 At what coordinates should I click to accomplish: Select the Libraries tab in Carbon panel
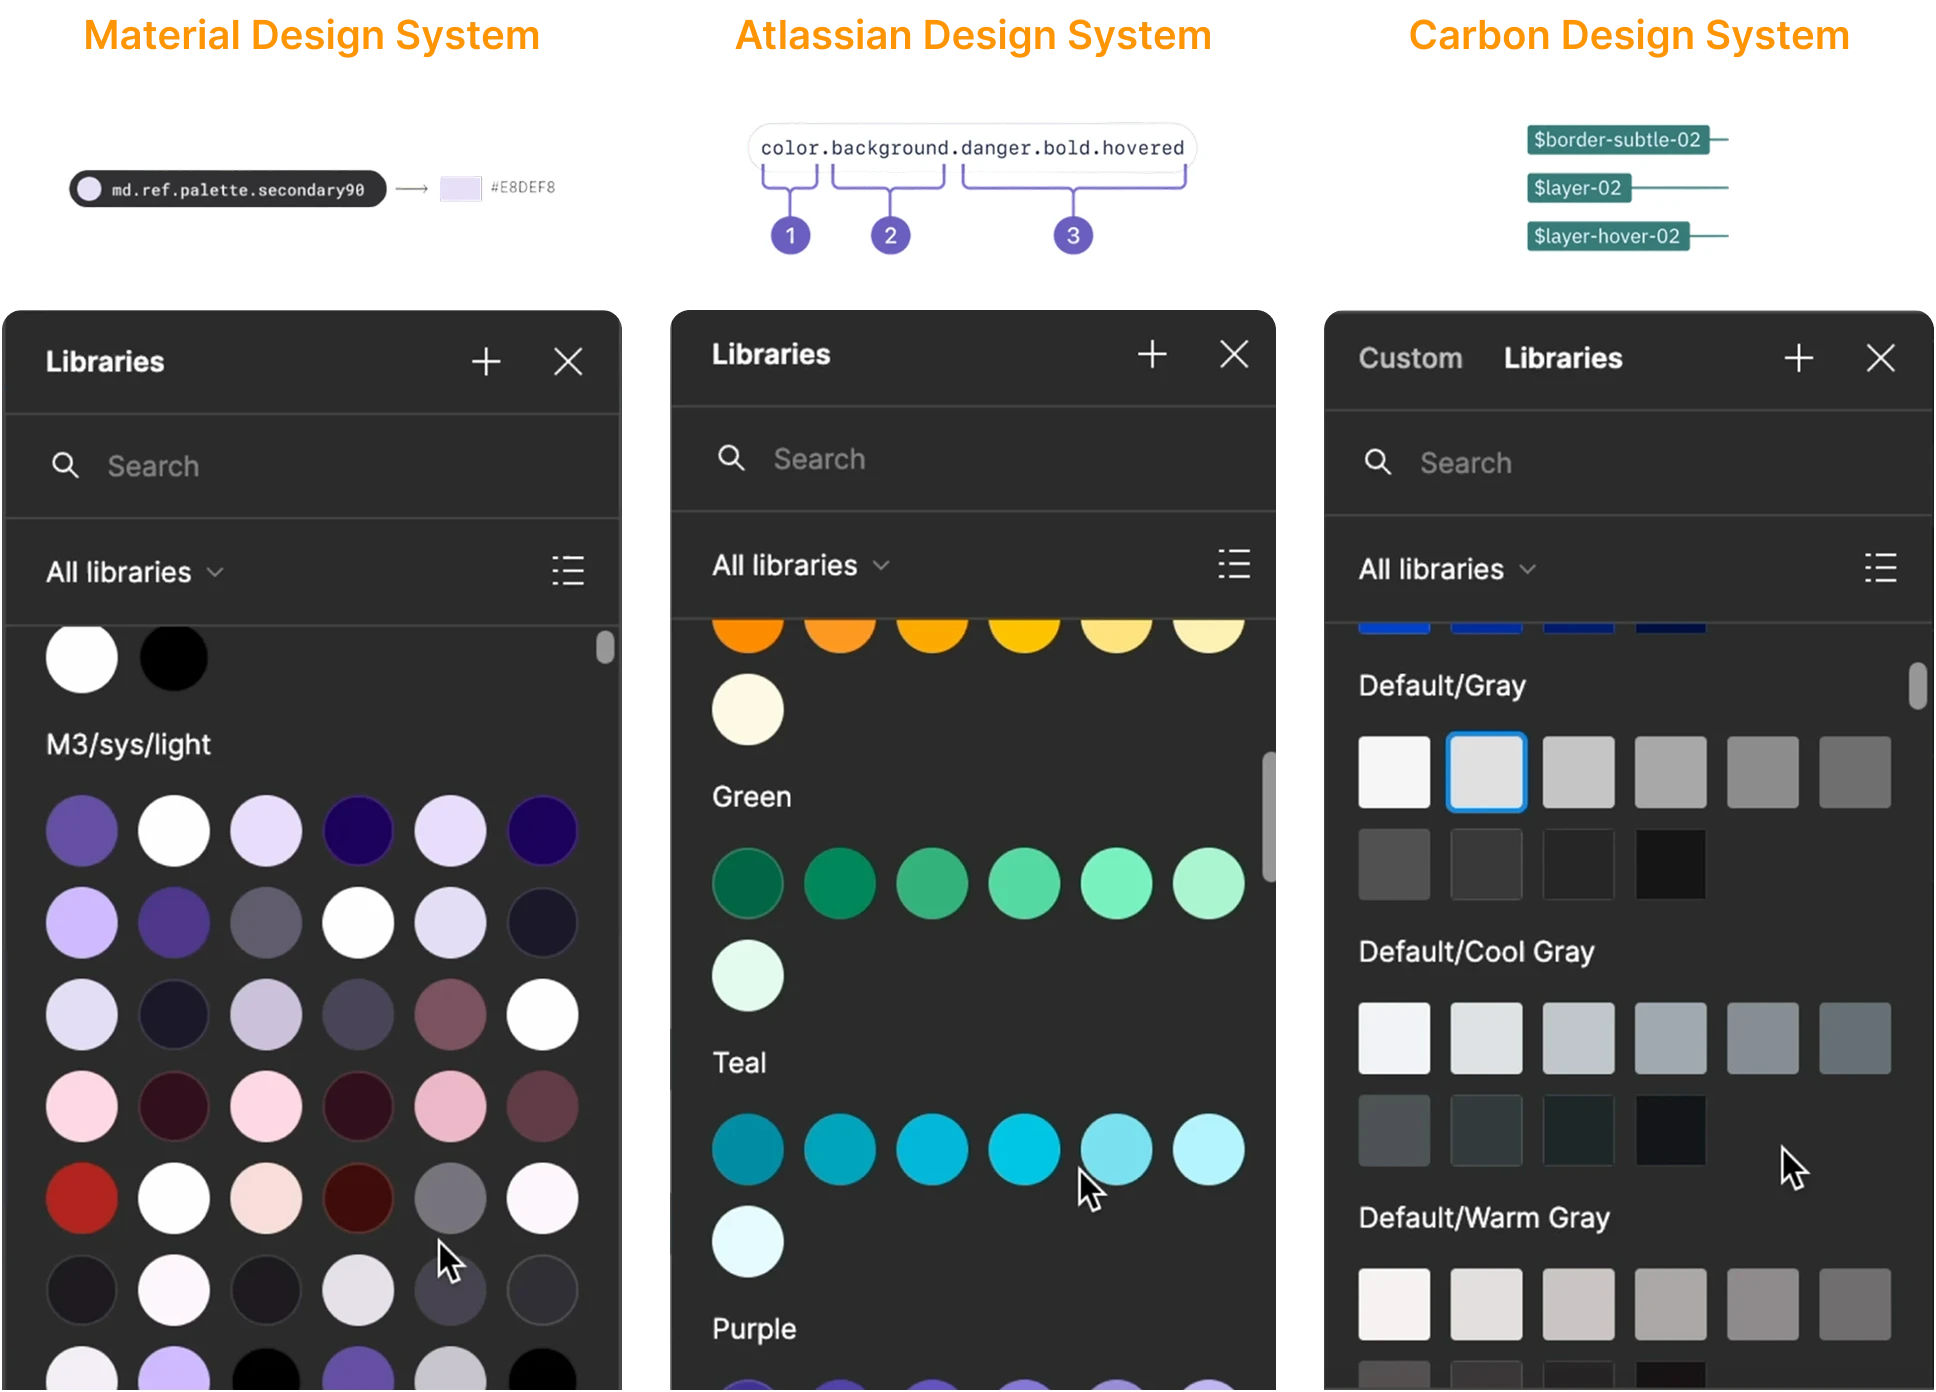1563,358
